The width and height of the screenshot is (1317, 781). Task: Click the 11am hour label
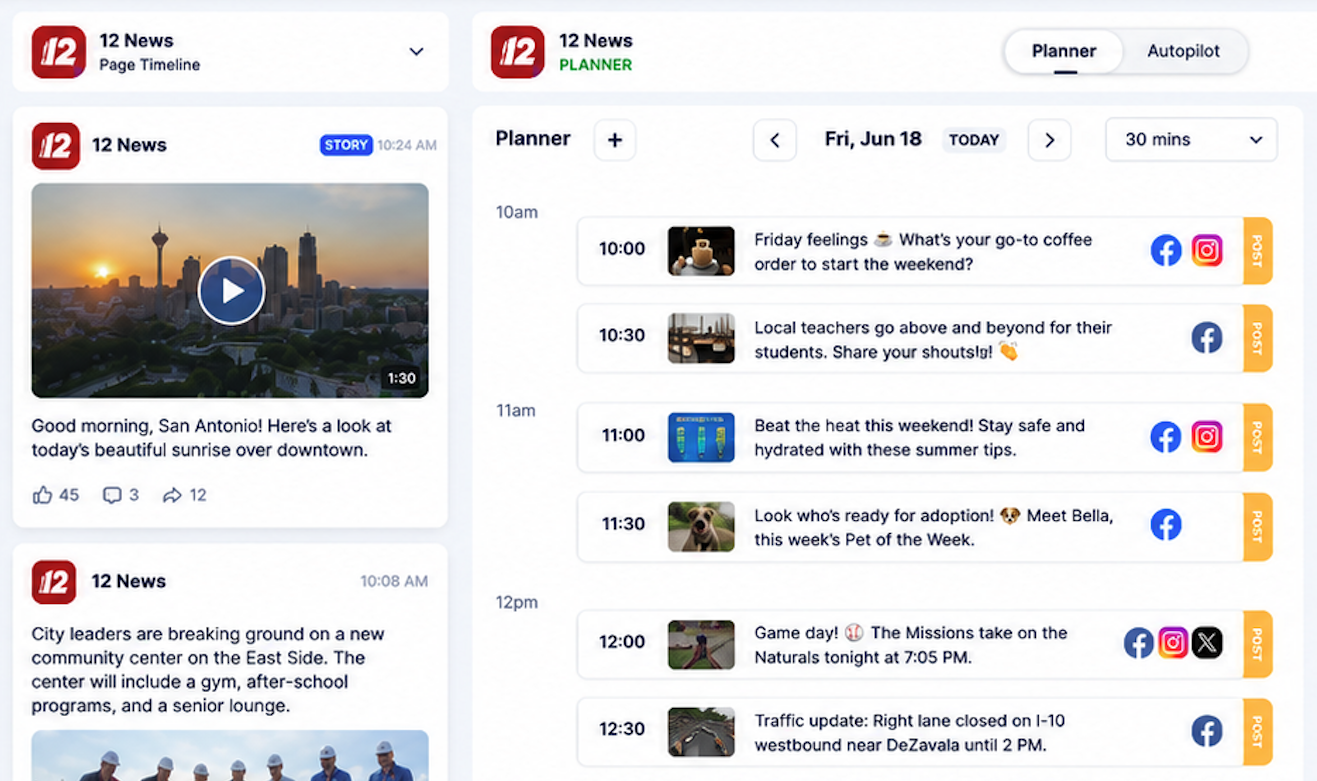(516, 411)
